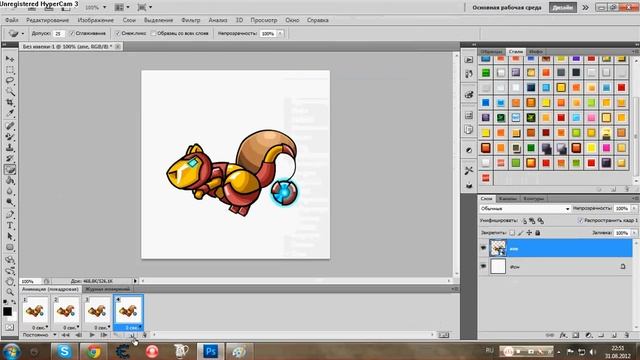Screen dimensions: 640x360
Task: Go to next animation frame
Action: pyautogui.click(x=104, y=335)
